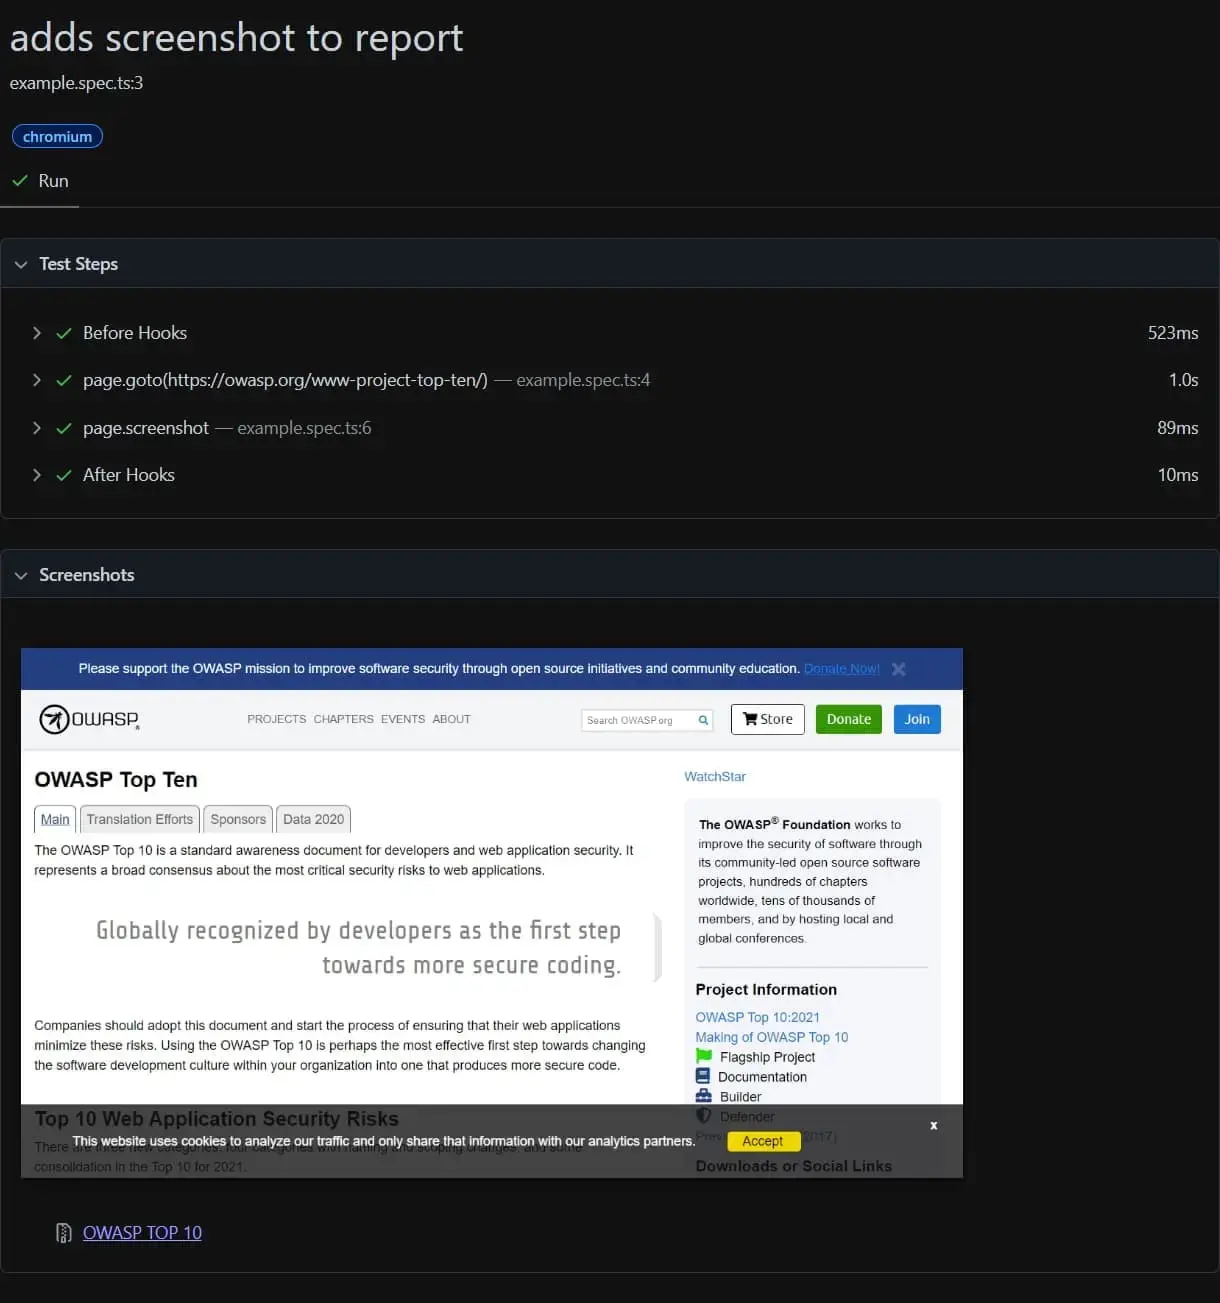Click the After Hooks passed checkmark
This screenshot has width=1220, height=1303.
click(x=64, y=475)
